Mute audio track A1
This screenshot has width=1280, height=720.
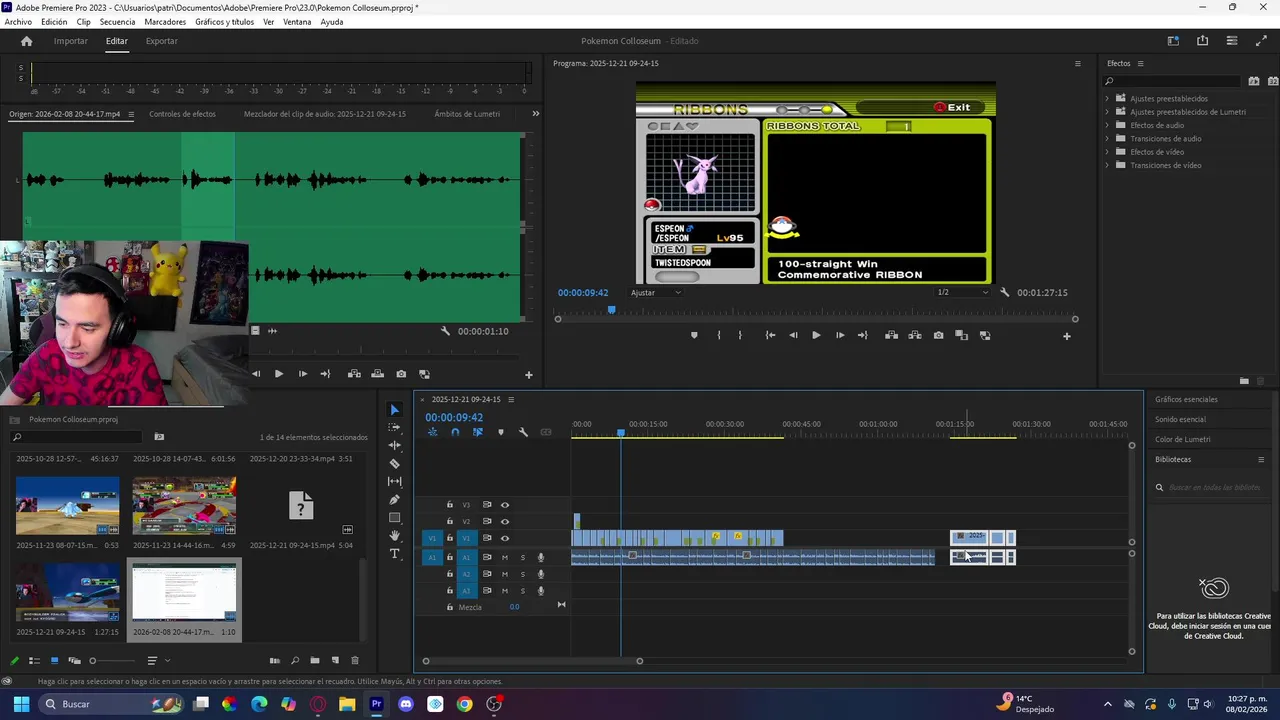coord(504,557)
